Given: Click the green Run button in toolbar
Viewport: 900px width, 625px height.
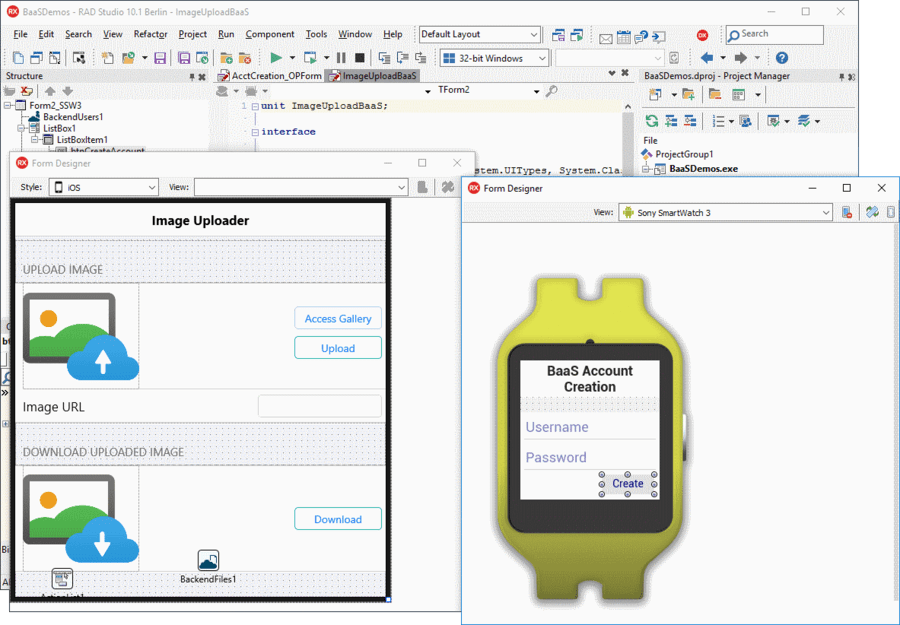Looking at the screenshot, I should (276, 58).
